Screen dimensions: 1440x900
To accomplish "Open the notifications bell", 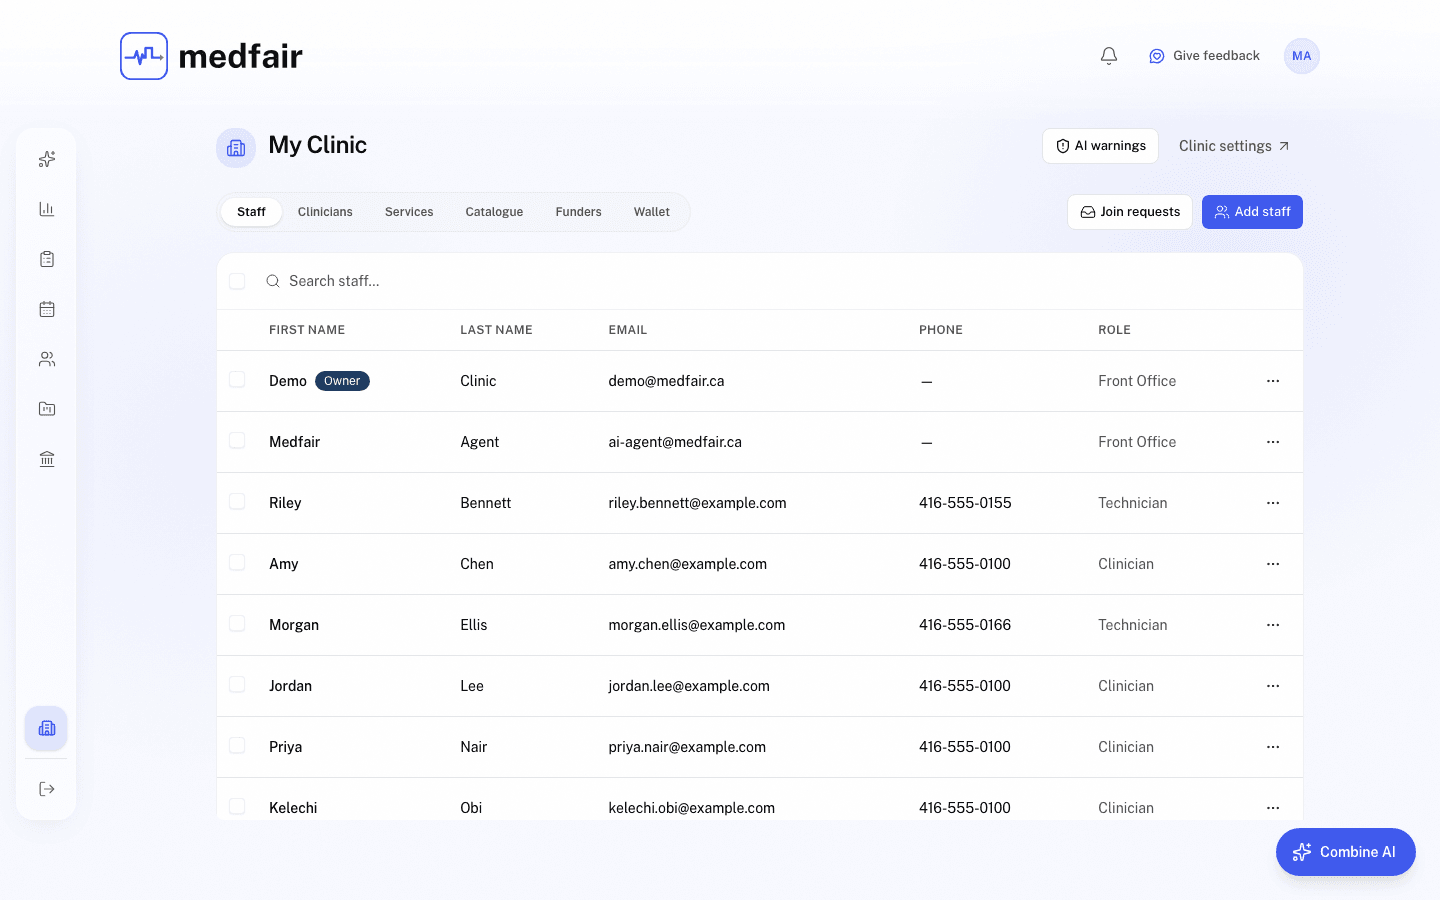I will [x=1109, y=56].
